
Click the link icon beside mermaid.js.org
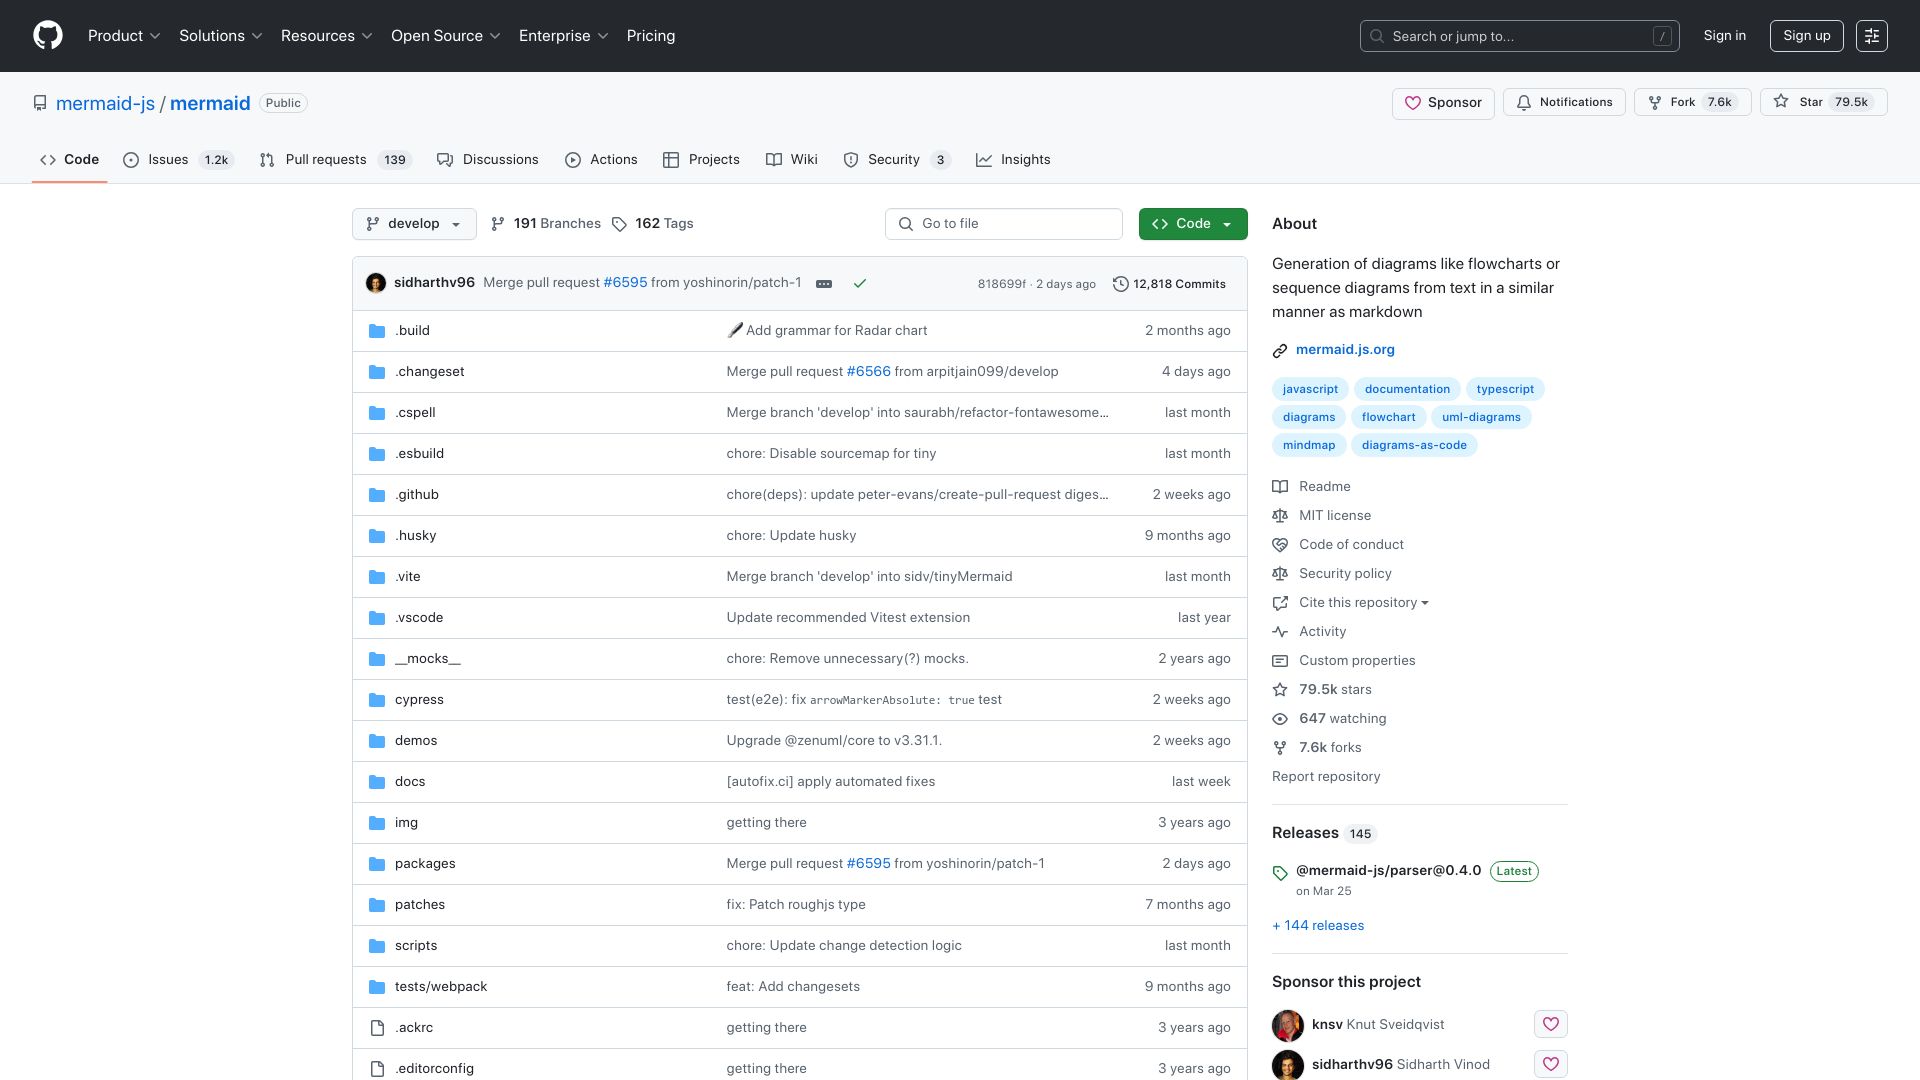pos(1280,351)
